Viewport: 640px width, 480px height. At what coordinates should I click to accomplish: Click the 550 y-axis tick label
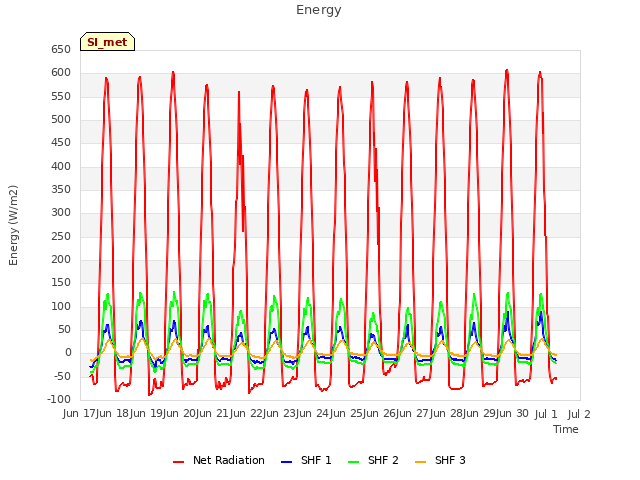click(61, 97)
